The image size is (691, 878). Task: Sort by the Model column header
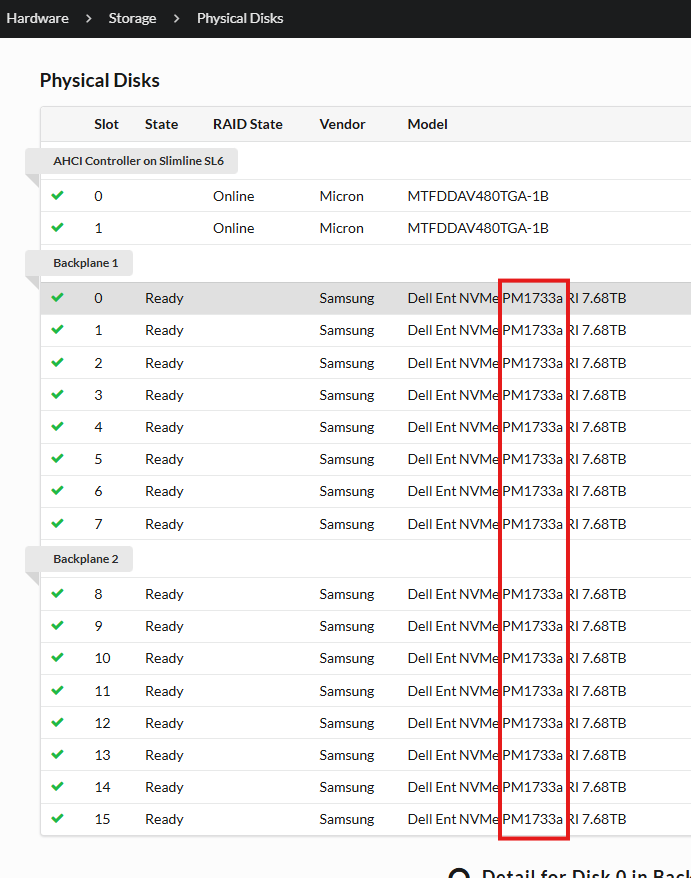point(427,124)
